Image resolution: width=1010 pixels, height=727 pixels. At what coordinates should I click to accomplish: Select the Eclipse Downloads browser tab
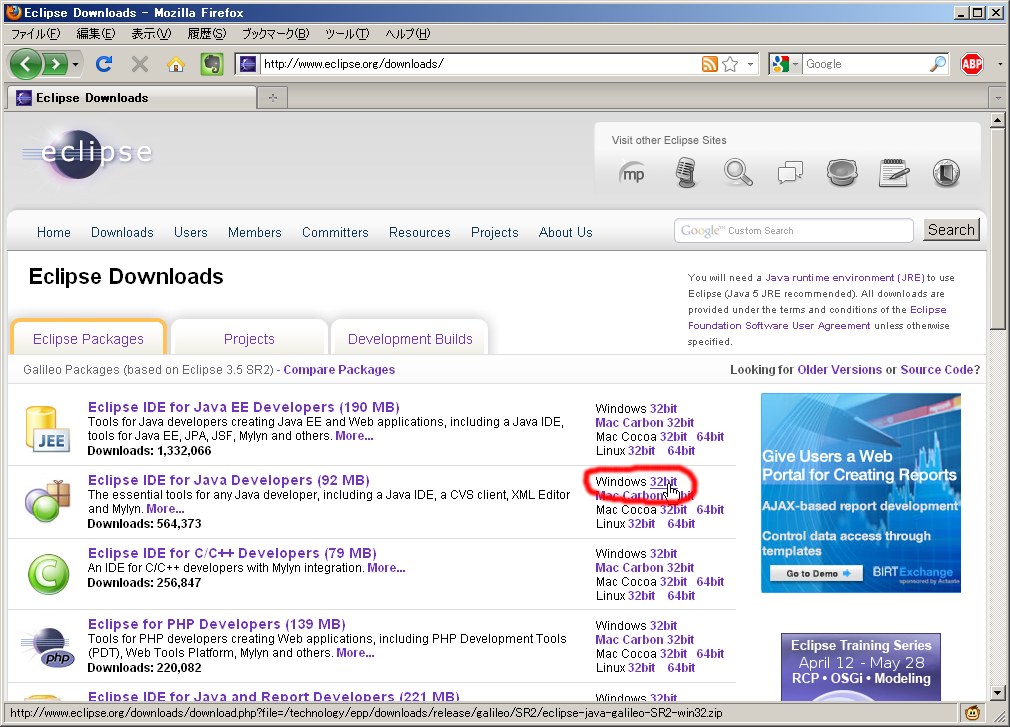132,98
